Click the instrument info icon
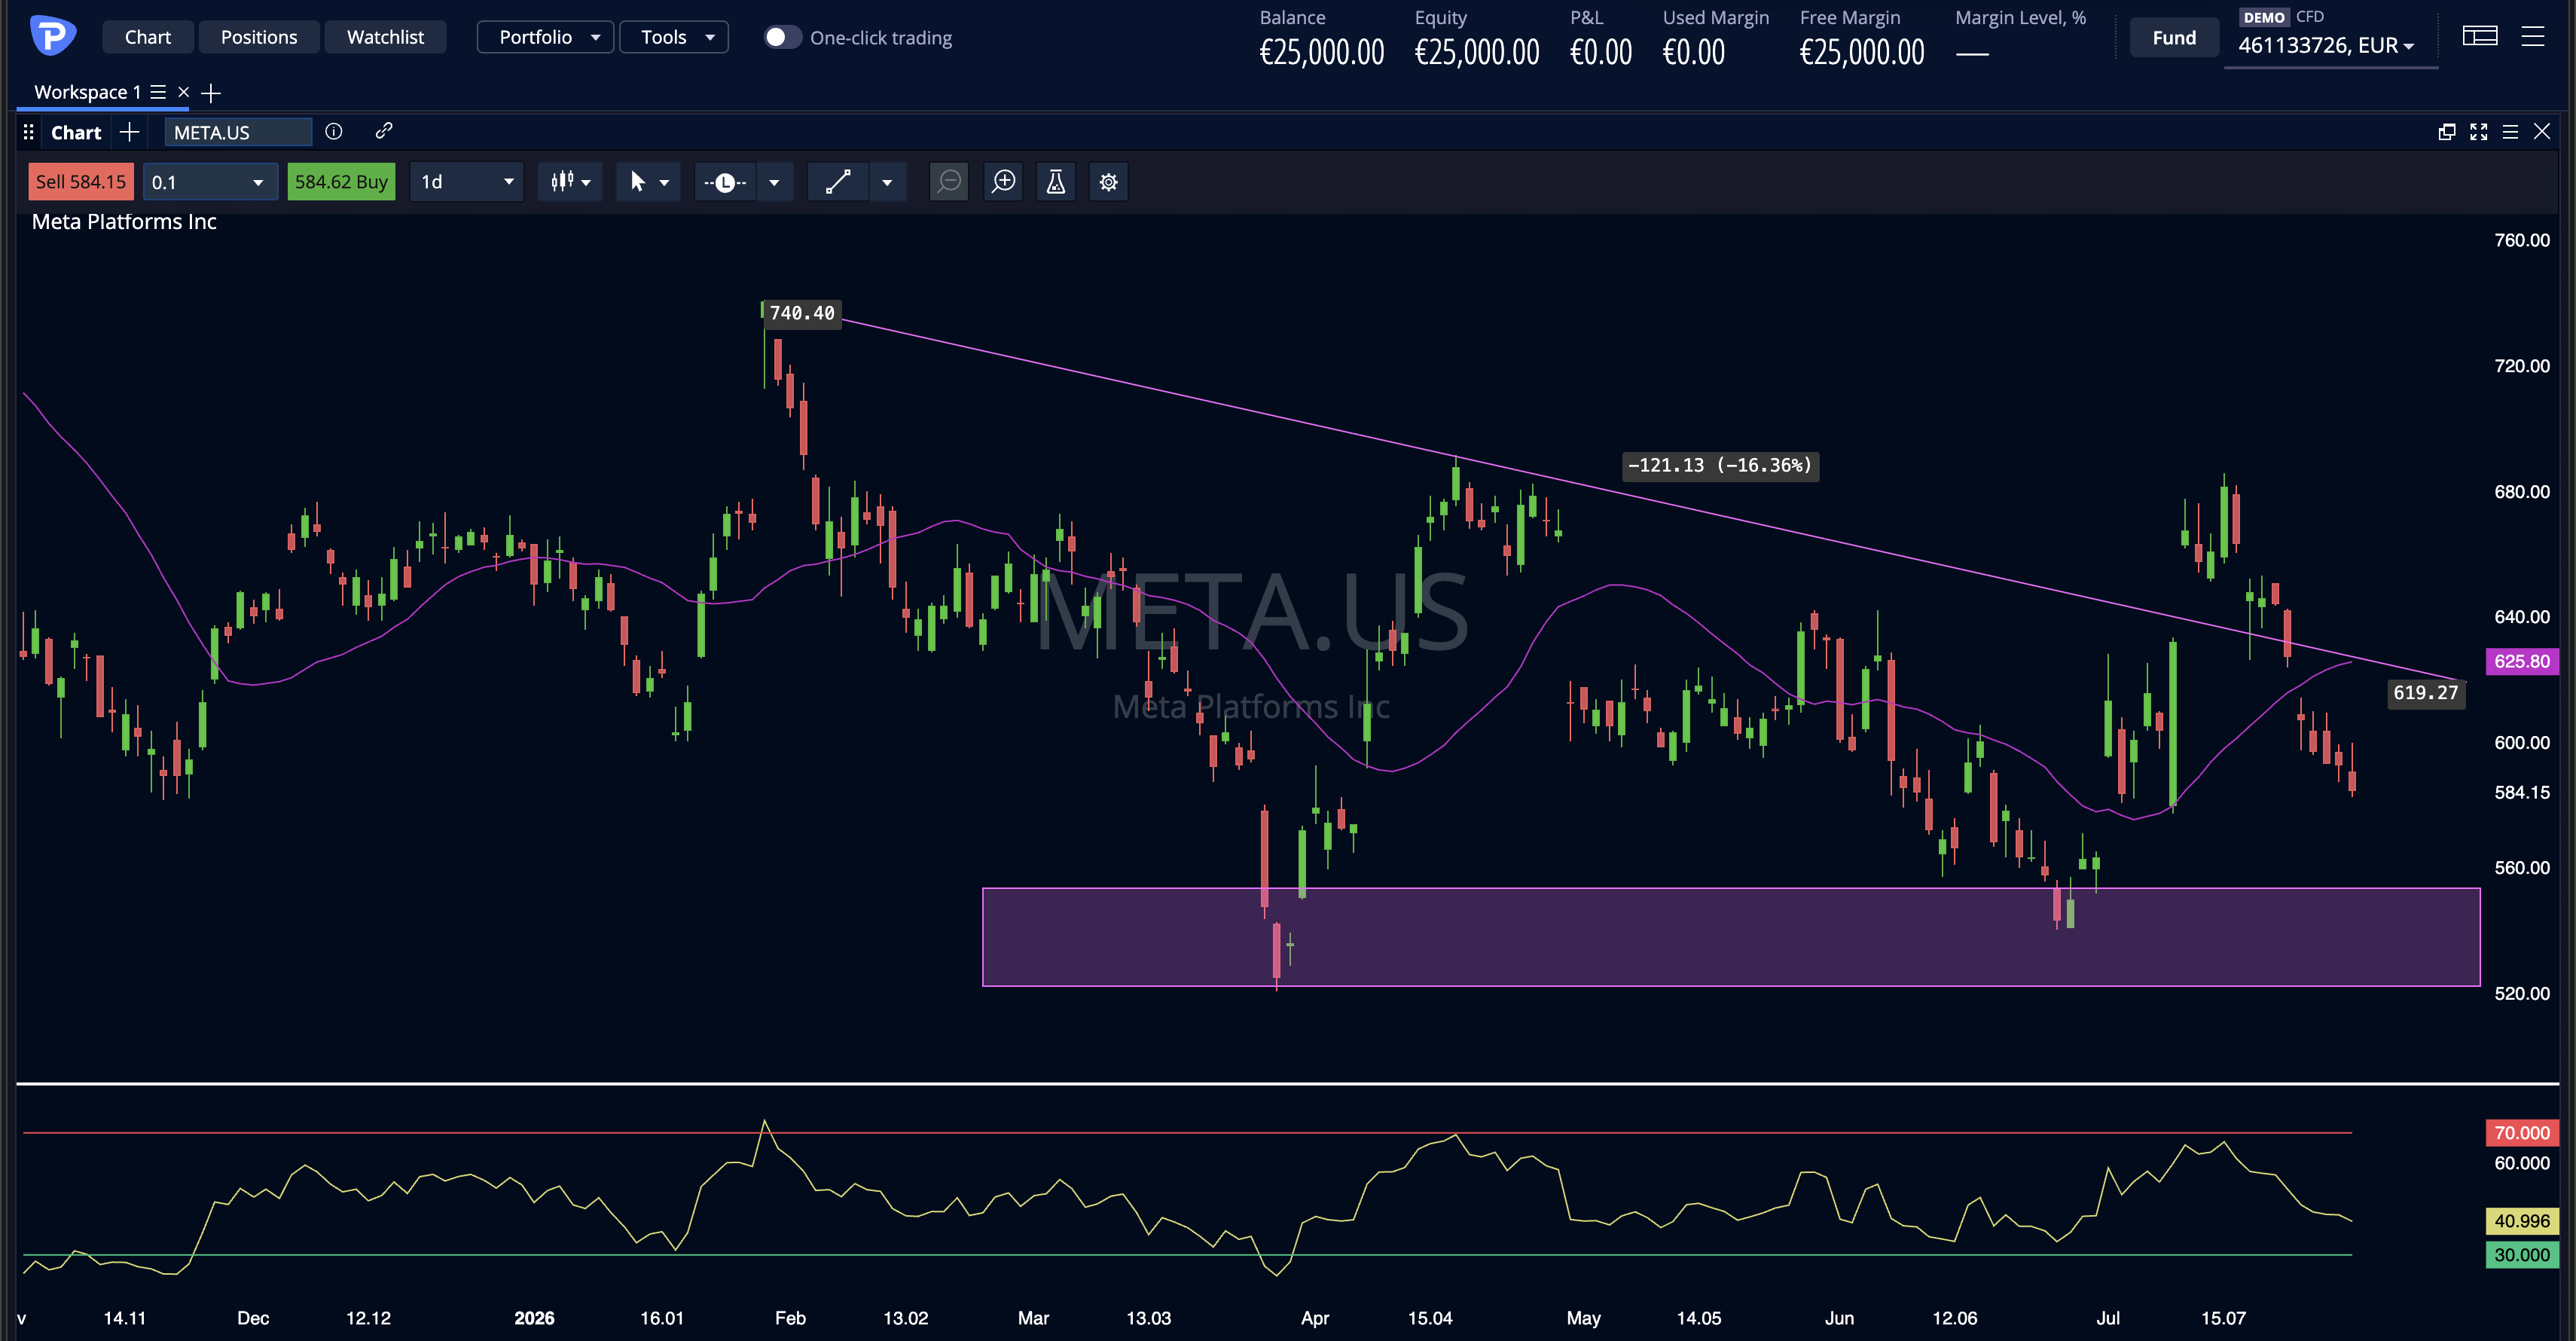2576x1341 pixels. [x=334, y=131]
